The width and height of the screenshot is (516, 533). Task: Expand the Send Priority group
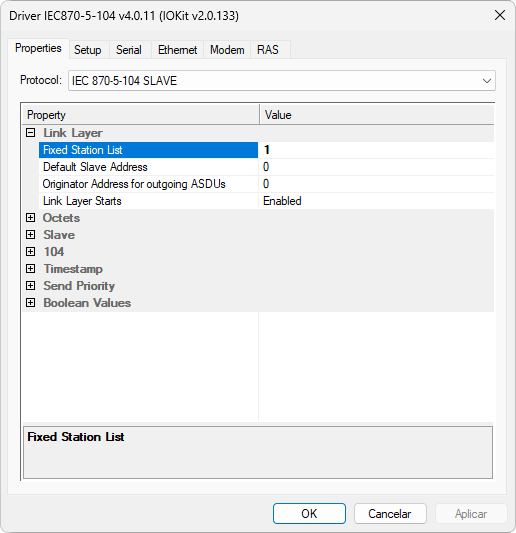(x=31, y=286)
